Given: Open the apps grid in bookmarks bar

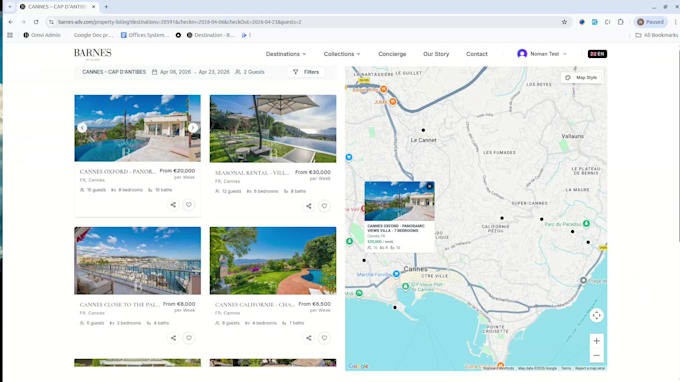Looking at the screenshot, I should pos(10,35).
